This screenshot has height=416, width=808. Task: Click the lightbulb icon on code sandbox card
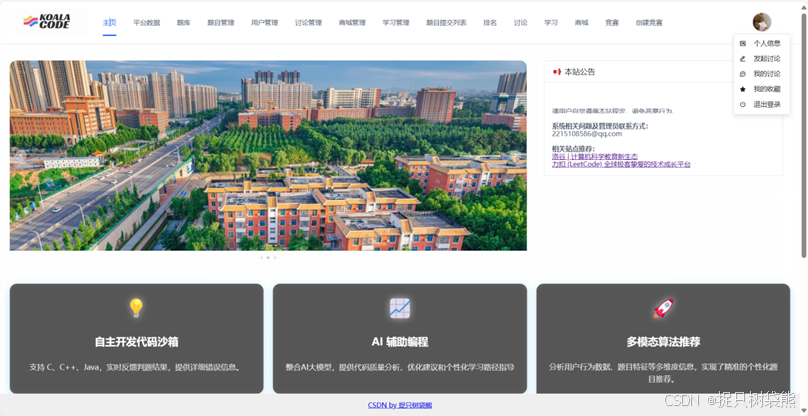tap(136, 308)
